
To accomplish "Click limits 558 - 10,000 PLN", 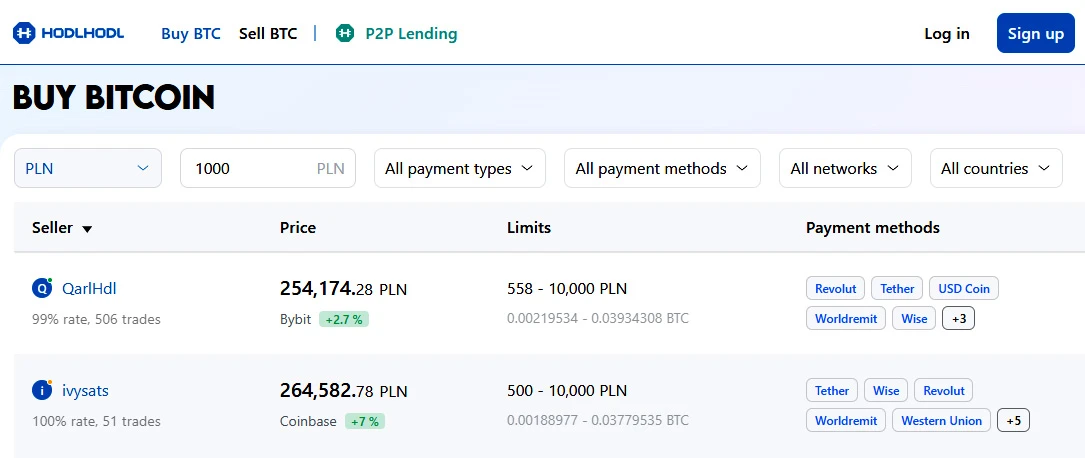I will point(567,288).
